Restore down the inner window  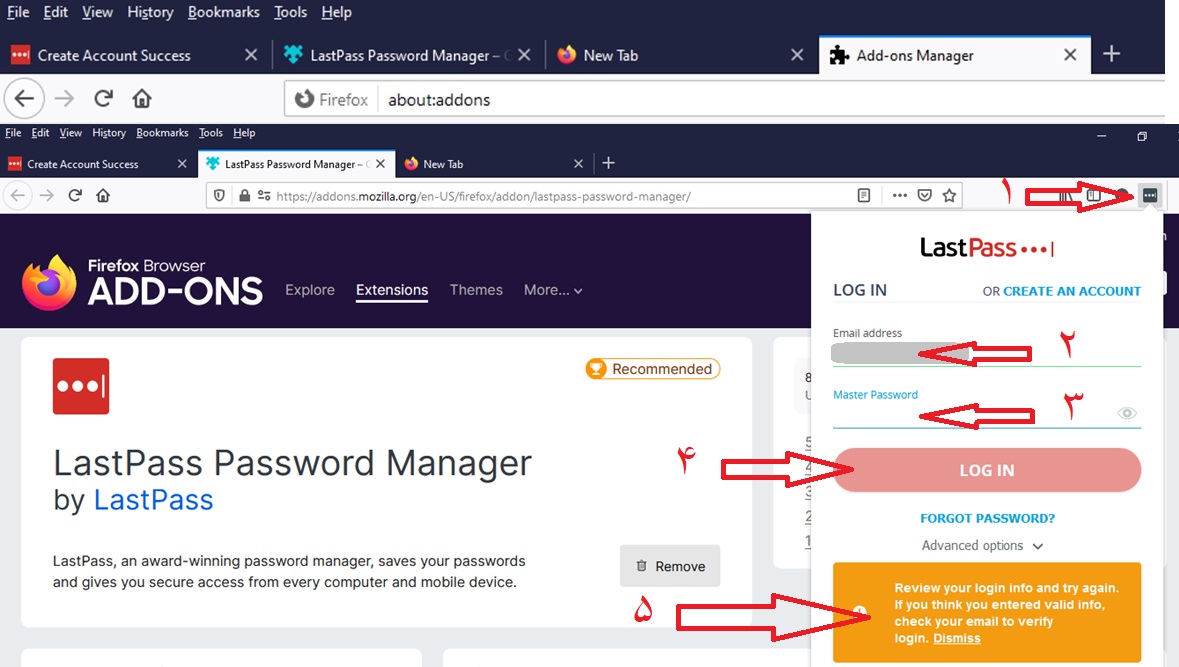(1141, 136)
